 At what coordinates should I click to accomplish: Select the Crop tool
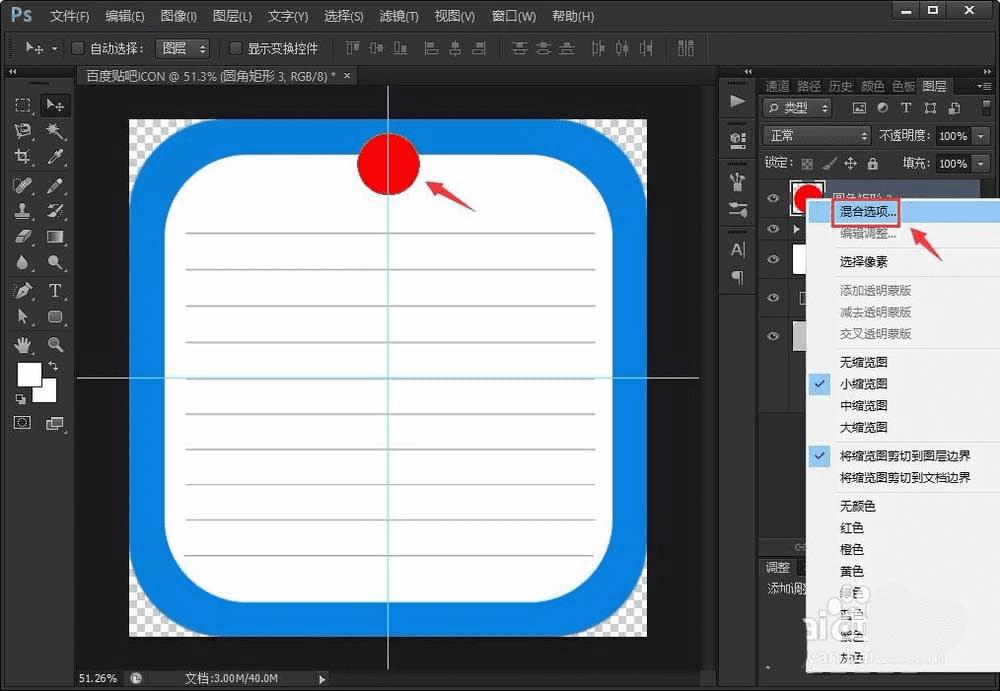point(23,157)
